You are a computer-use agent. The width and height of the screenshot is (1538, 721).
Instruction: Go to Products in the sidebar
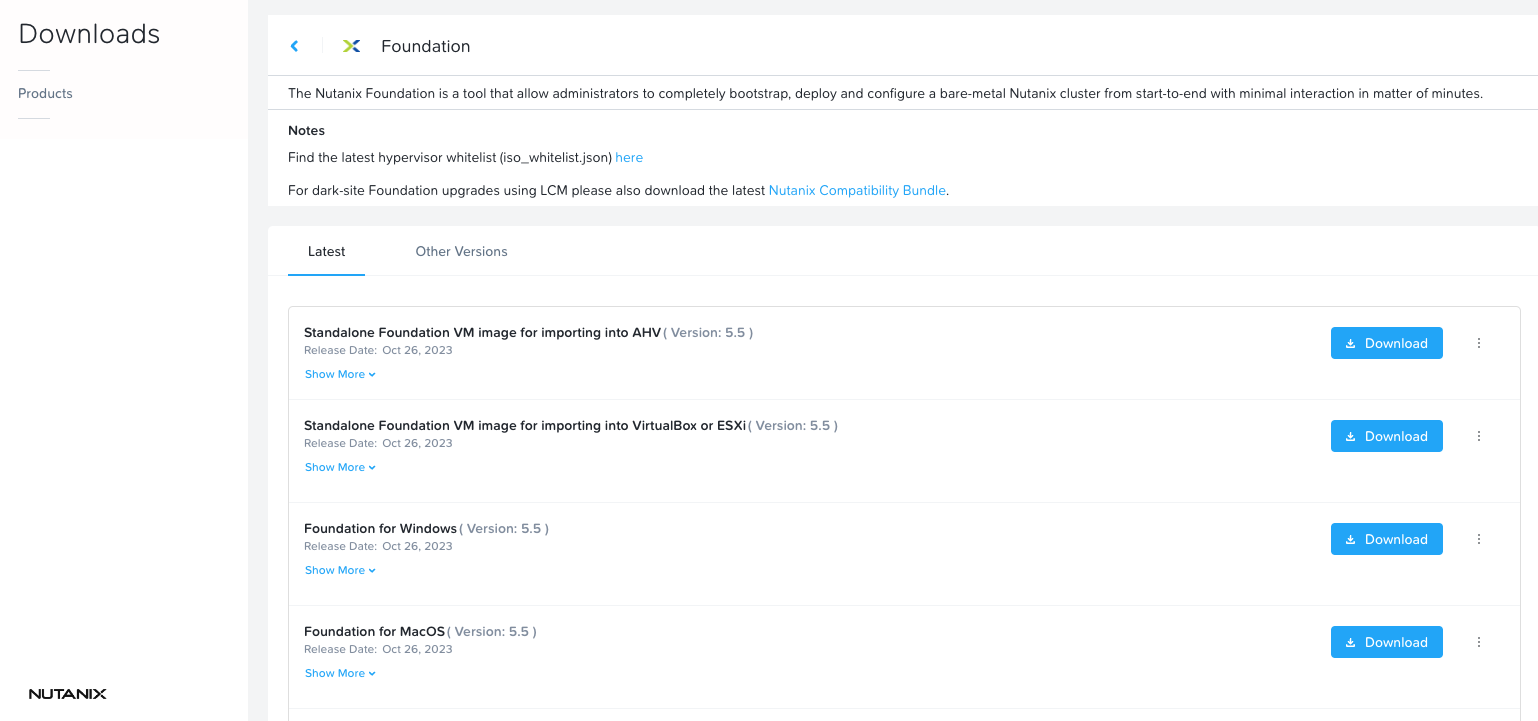[46, 93]
